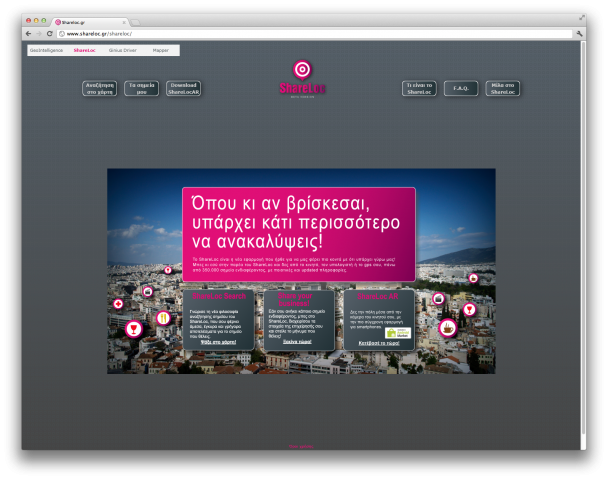
Task: Click the Android Market badge
Action: (398, 333)
